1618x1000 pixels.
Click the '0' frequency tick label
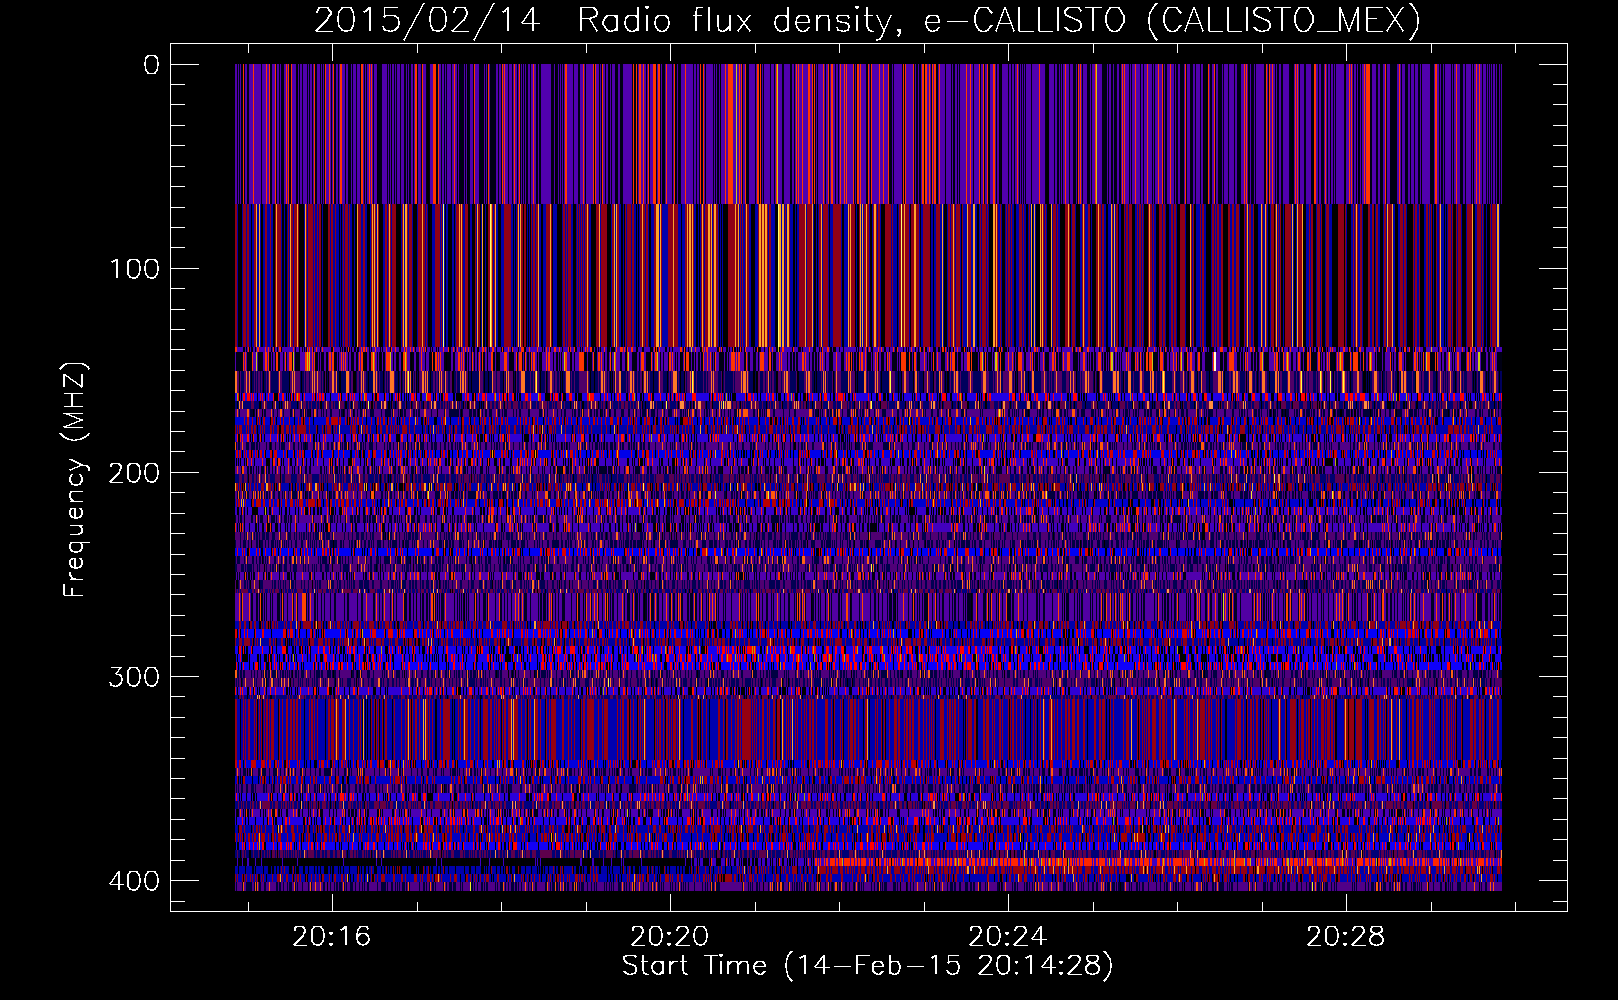click(x=151, y=65)
